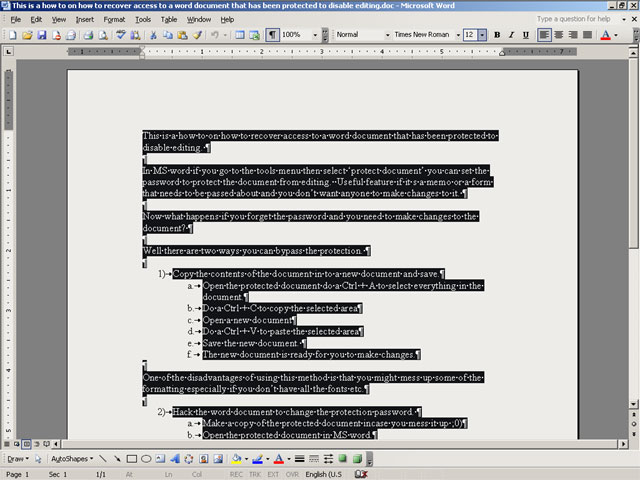The width and height of the screenshot is (640, 480).
Task: Toggle OVR overtype mode in status bar
Action: [292, 474]
